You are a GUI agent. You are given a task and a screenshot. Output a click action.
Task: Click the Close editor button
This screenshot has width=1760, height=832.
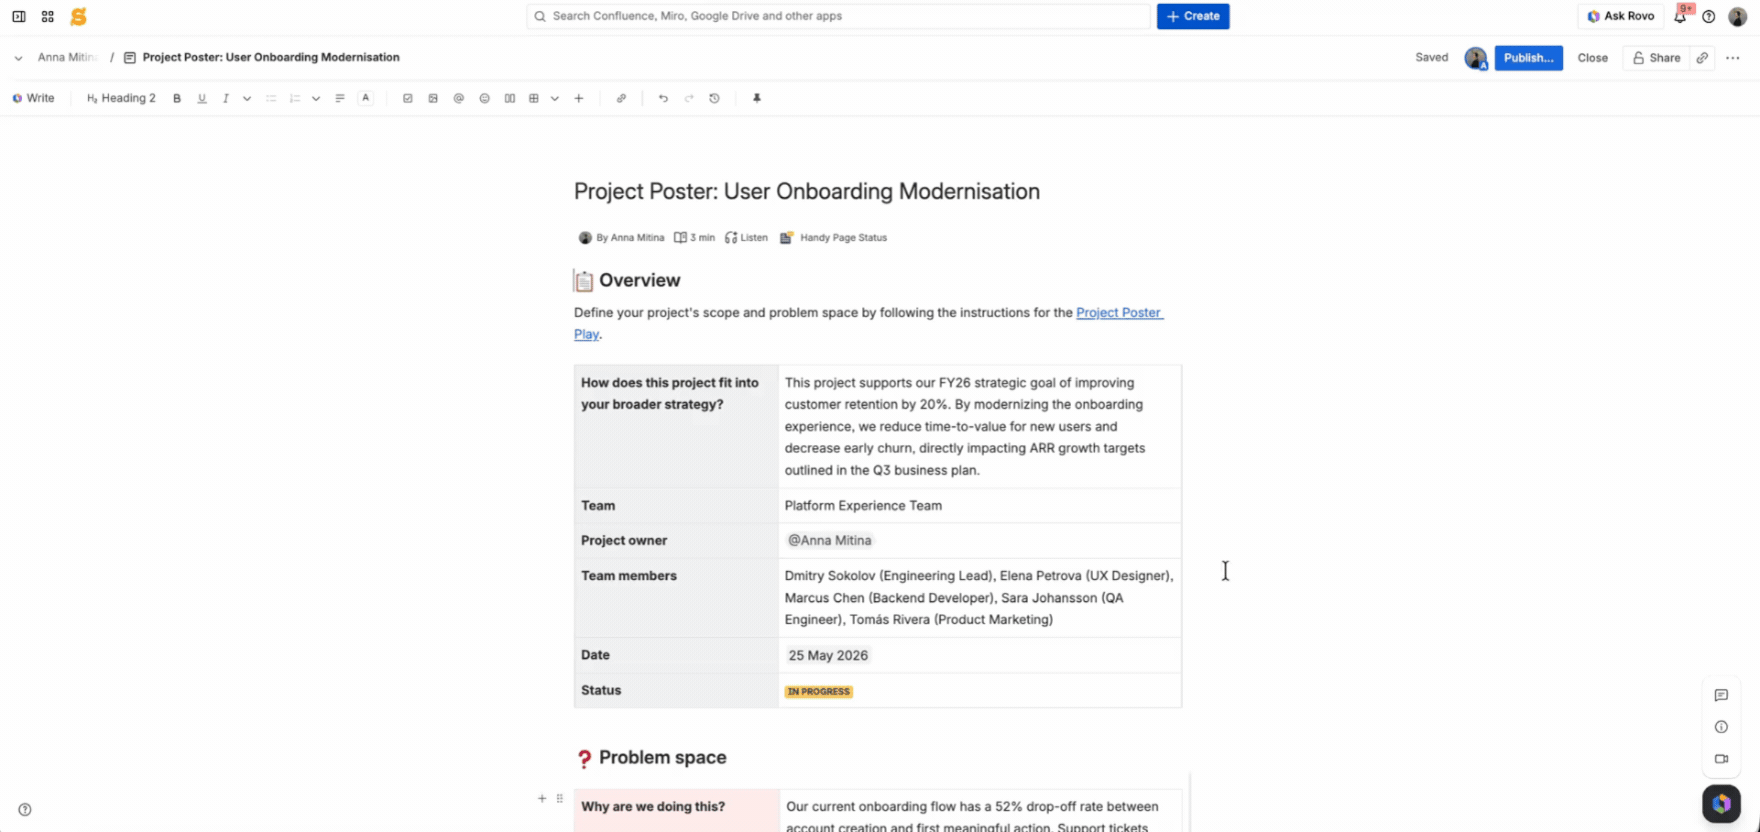1592,58
